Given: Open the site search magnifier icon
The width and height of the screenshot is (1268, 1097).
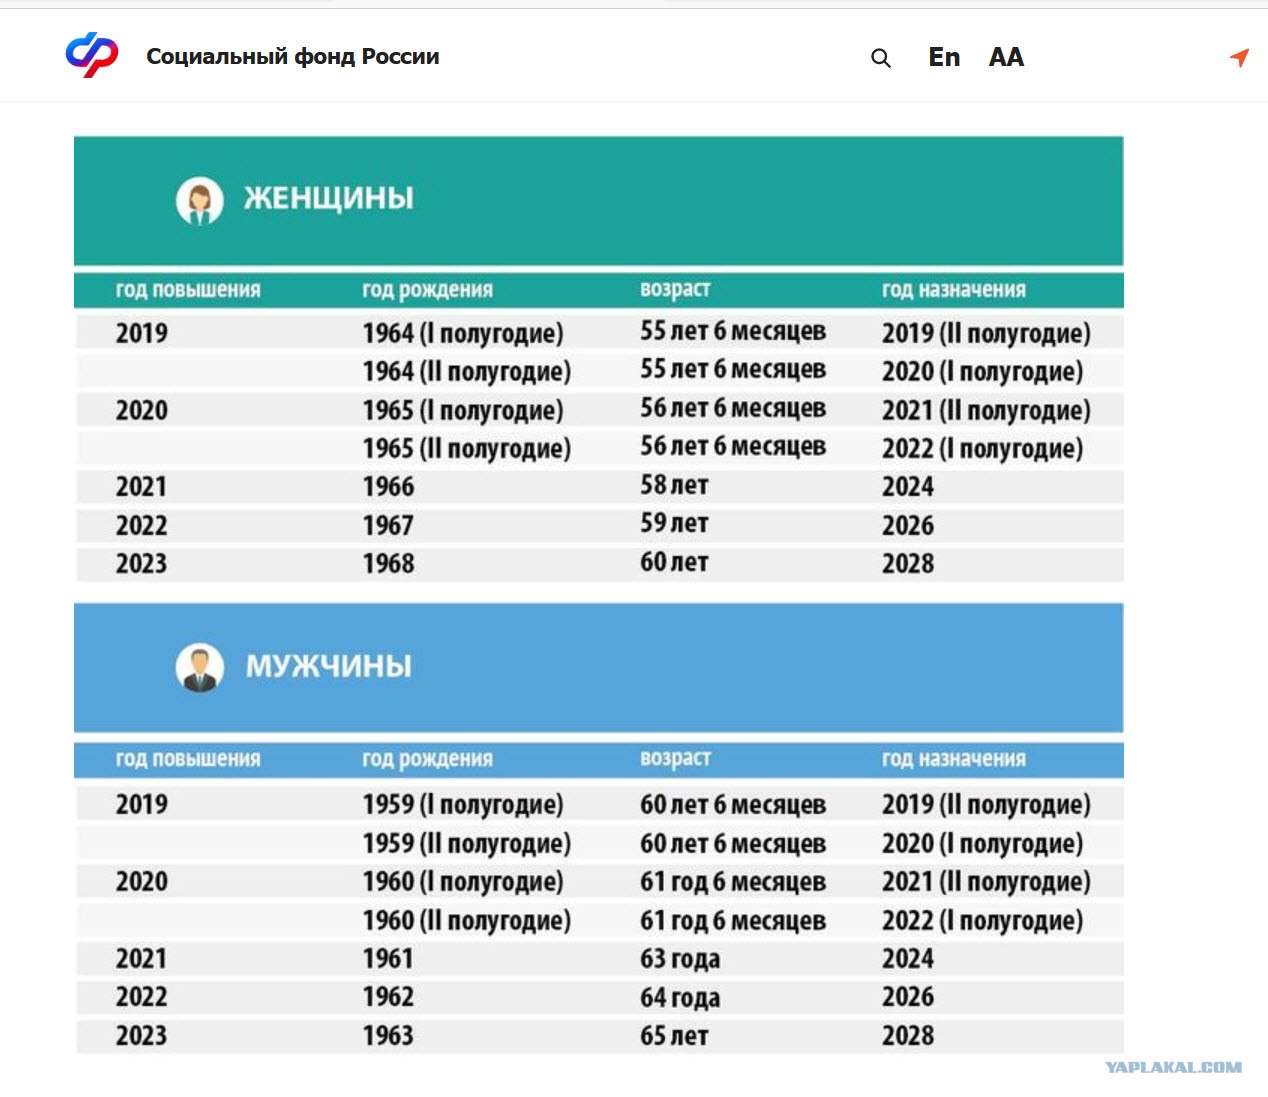Looking at the screenshot, I should coord(881,58).
